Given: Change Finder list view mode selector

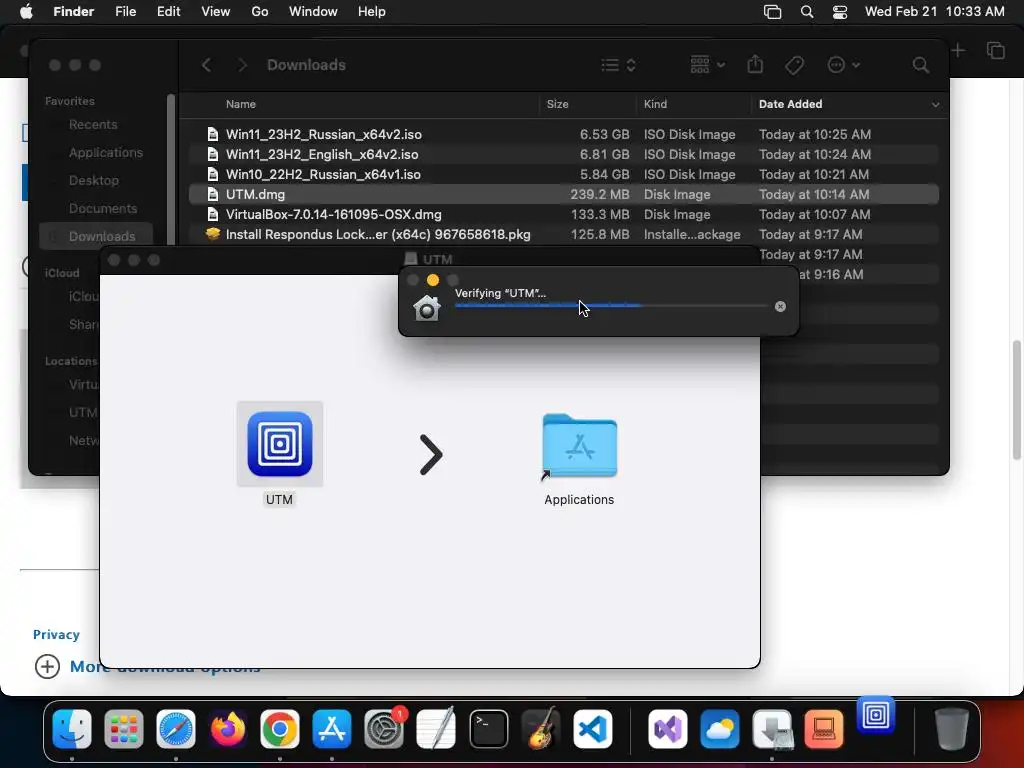Looking at the screenshot, I should pos(618,65).
